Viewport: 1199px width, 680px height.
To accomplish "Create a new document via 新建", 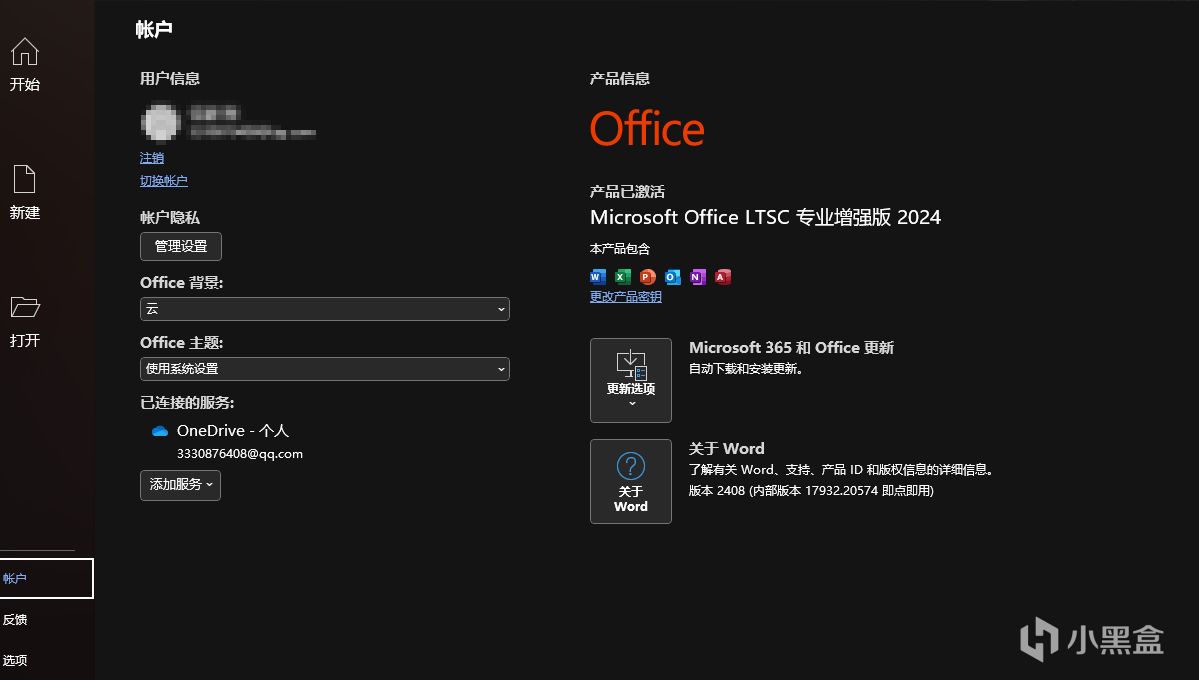I will coord(24,193).
